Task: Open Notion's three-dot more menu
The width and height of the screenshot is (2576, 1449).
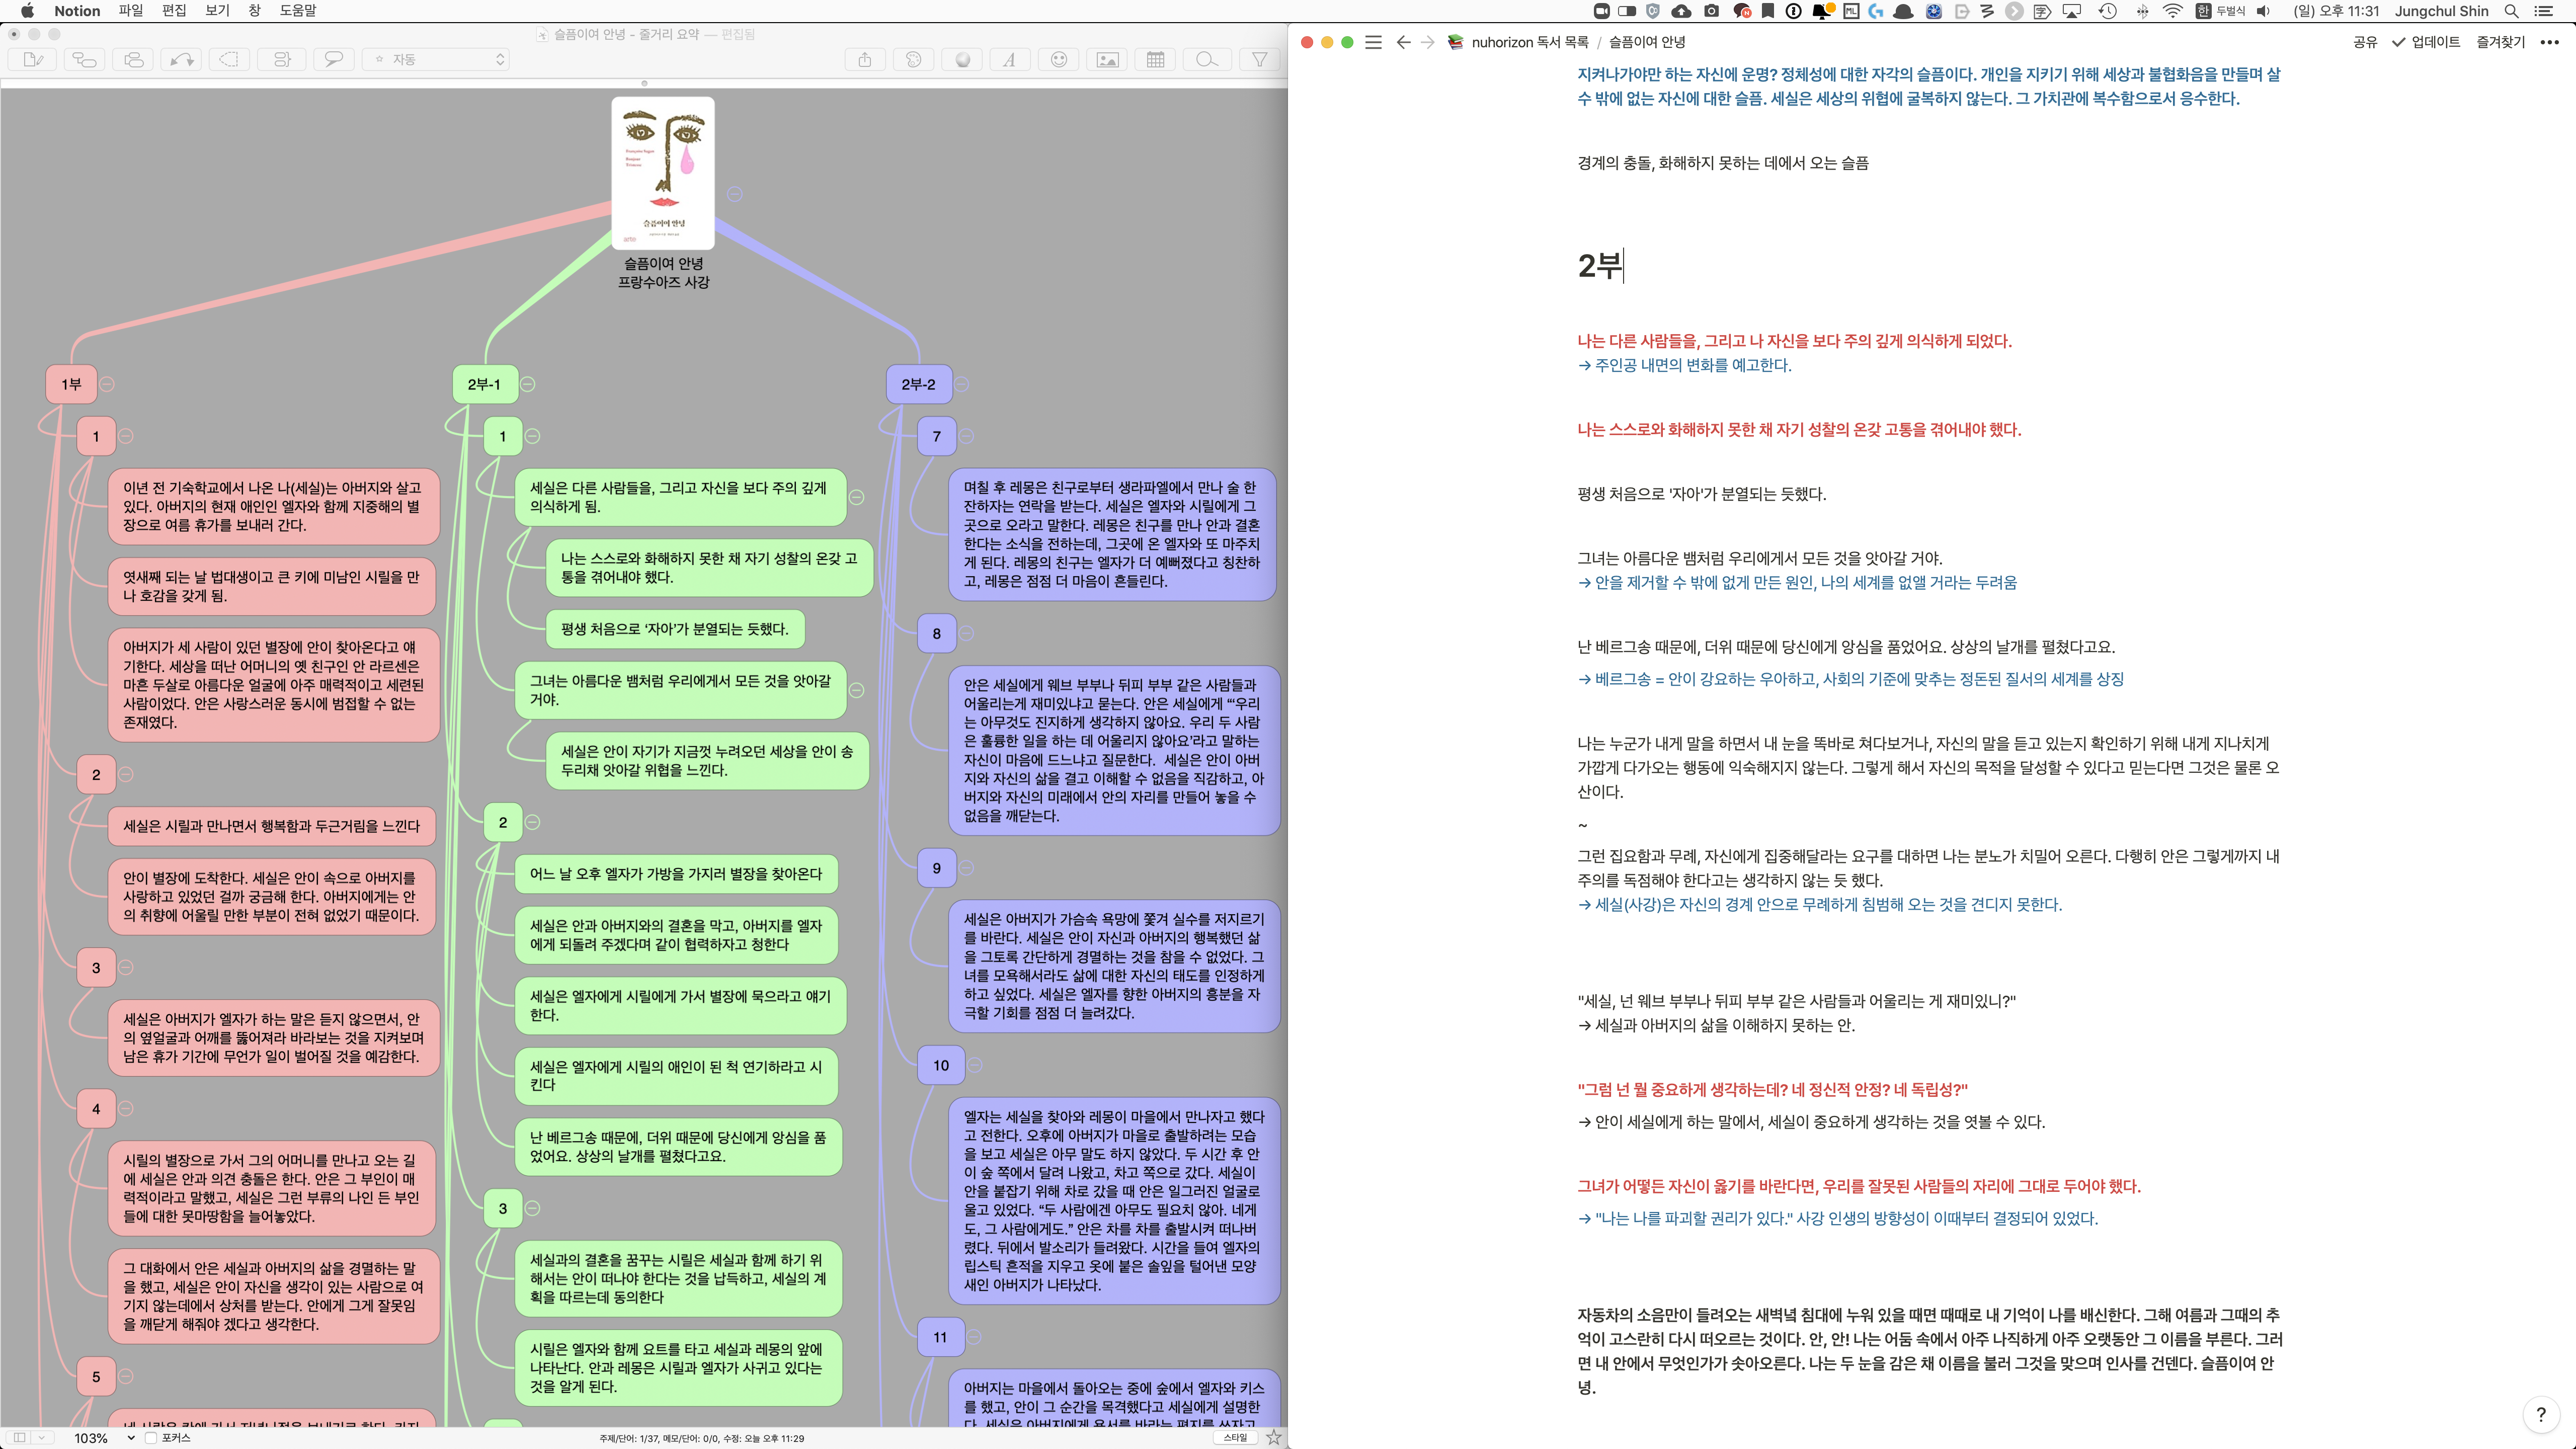Action: (x=2549, y=42)
